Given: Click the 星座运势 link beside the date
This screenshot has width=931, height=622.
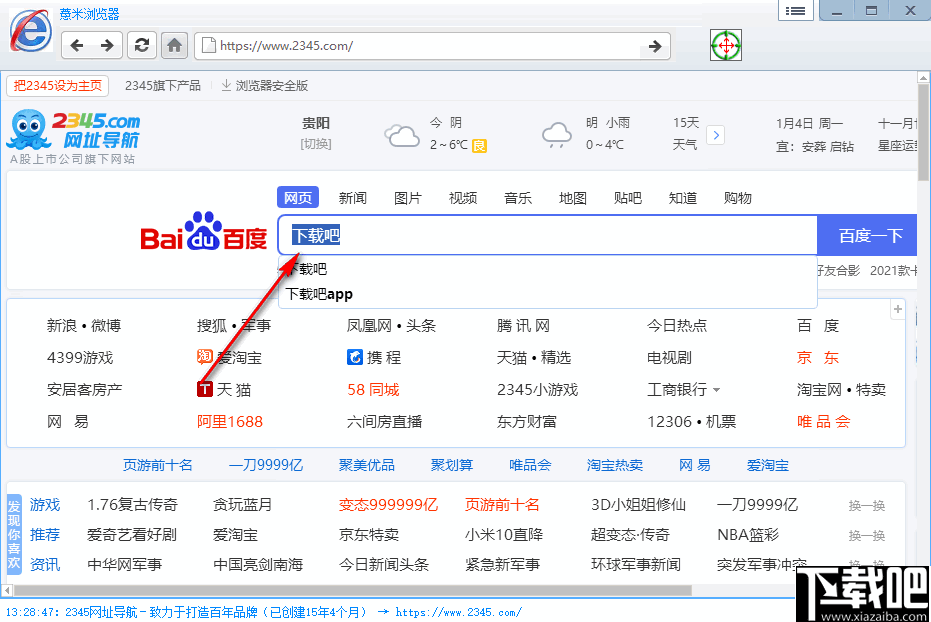Looking at the screenshot, I should (x=897, y=145).
